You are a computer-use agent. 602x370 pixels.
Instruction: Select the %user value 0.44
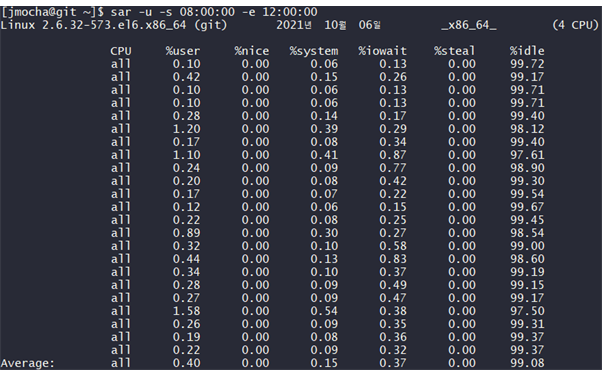point(186,259)
